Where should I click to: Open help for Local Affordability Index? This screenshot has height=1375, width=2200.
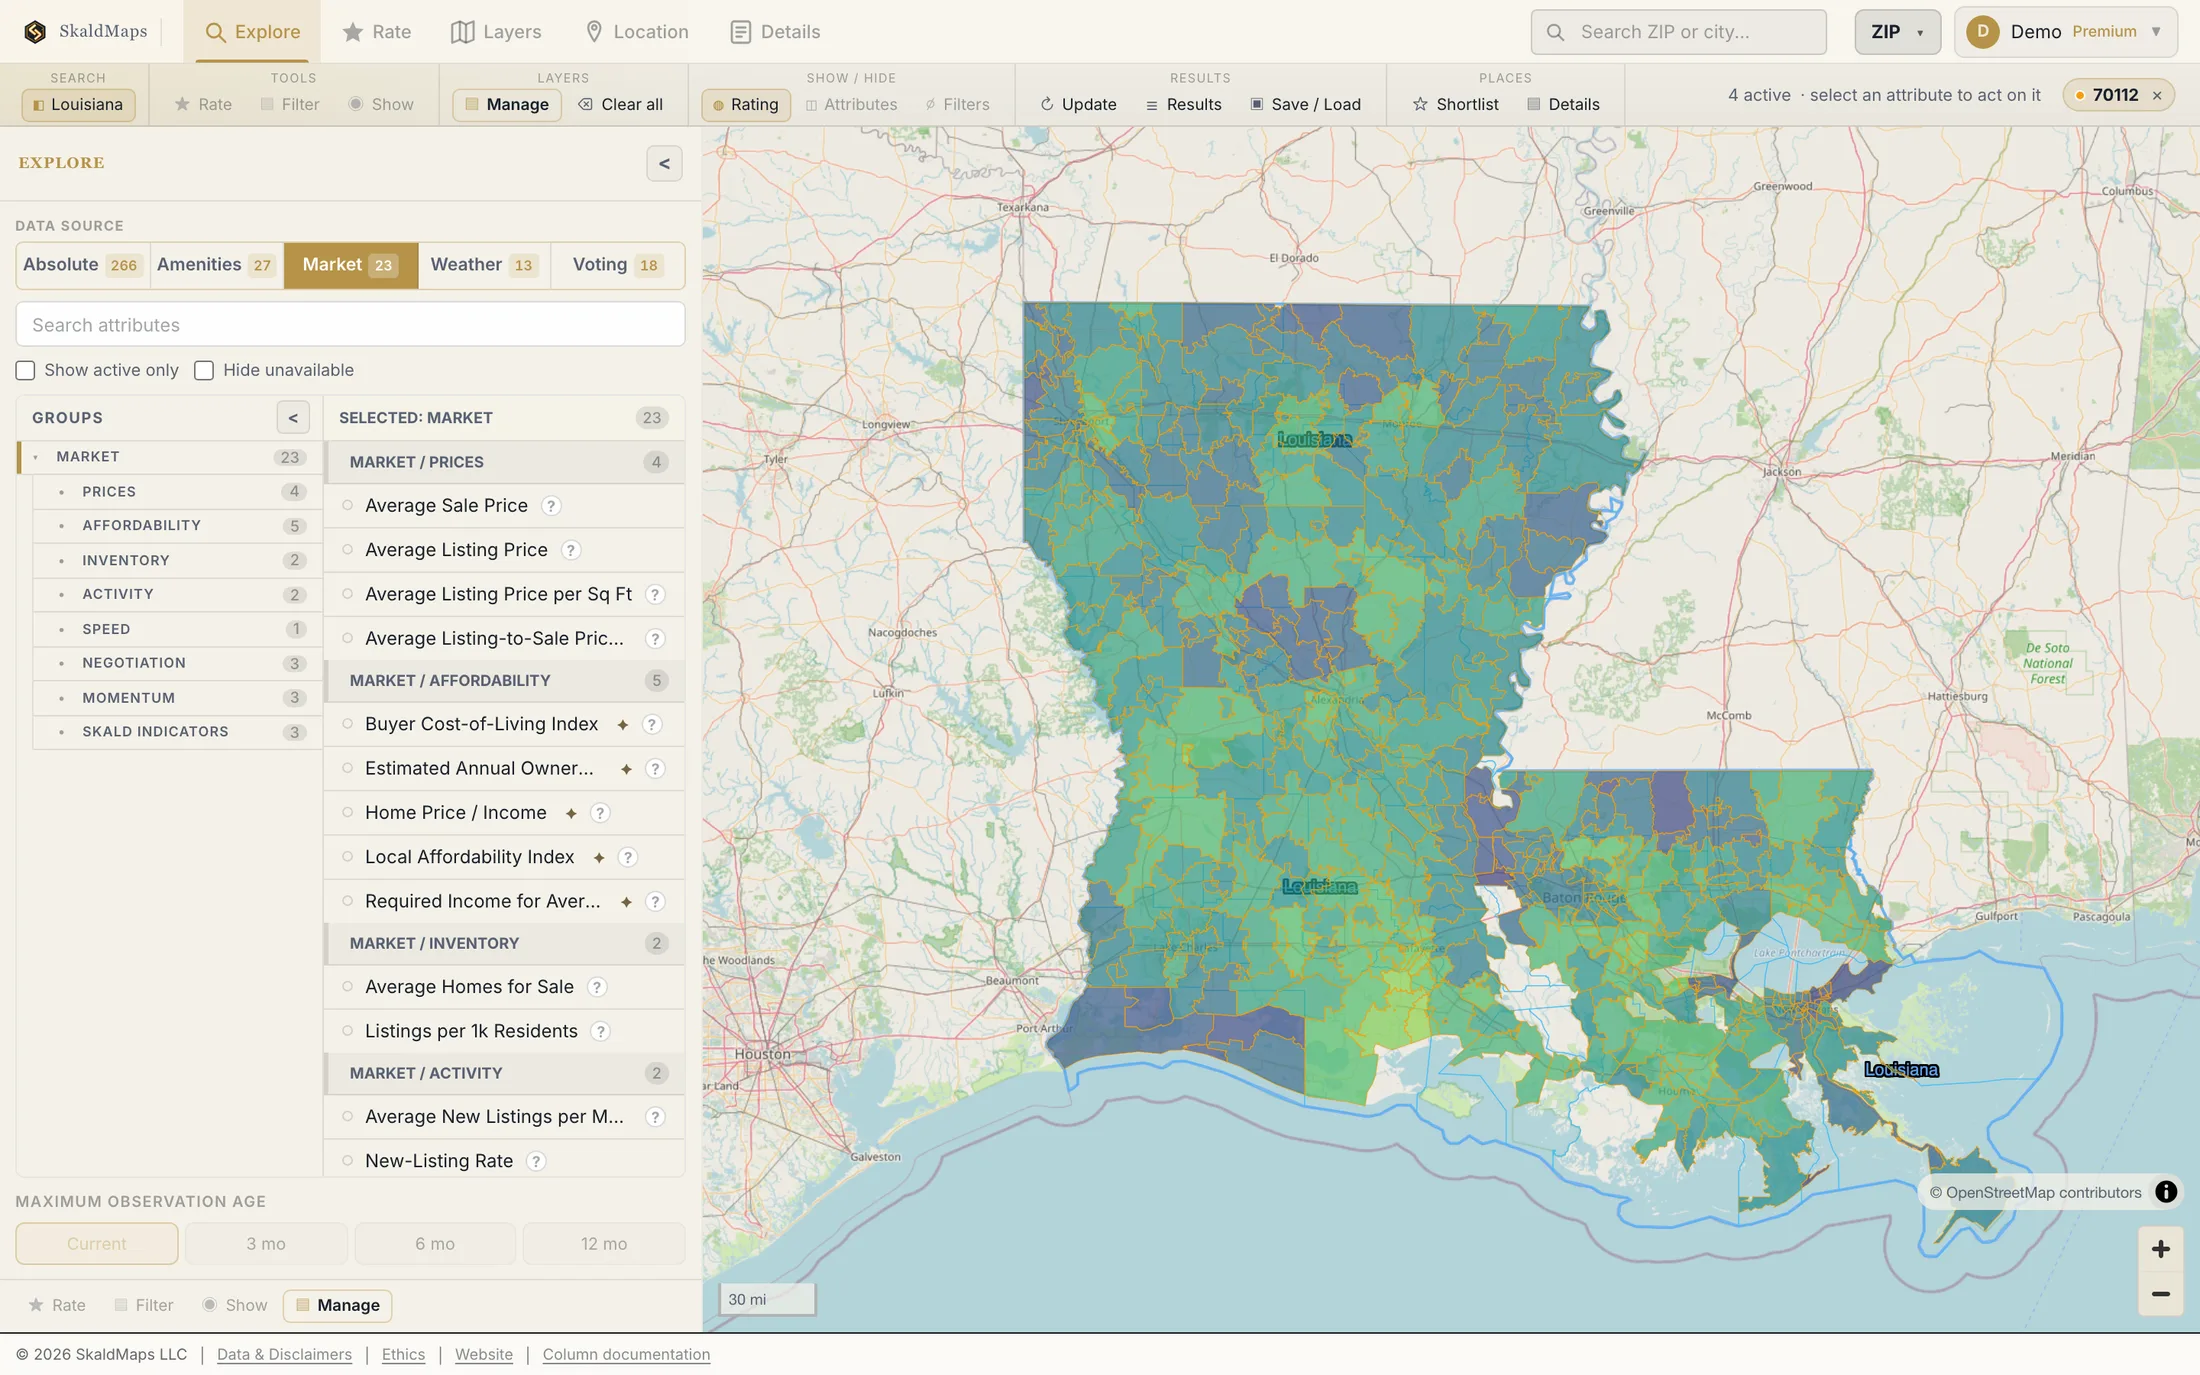tap(627, 857)
